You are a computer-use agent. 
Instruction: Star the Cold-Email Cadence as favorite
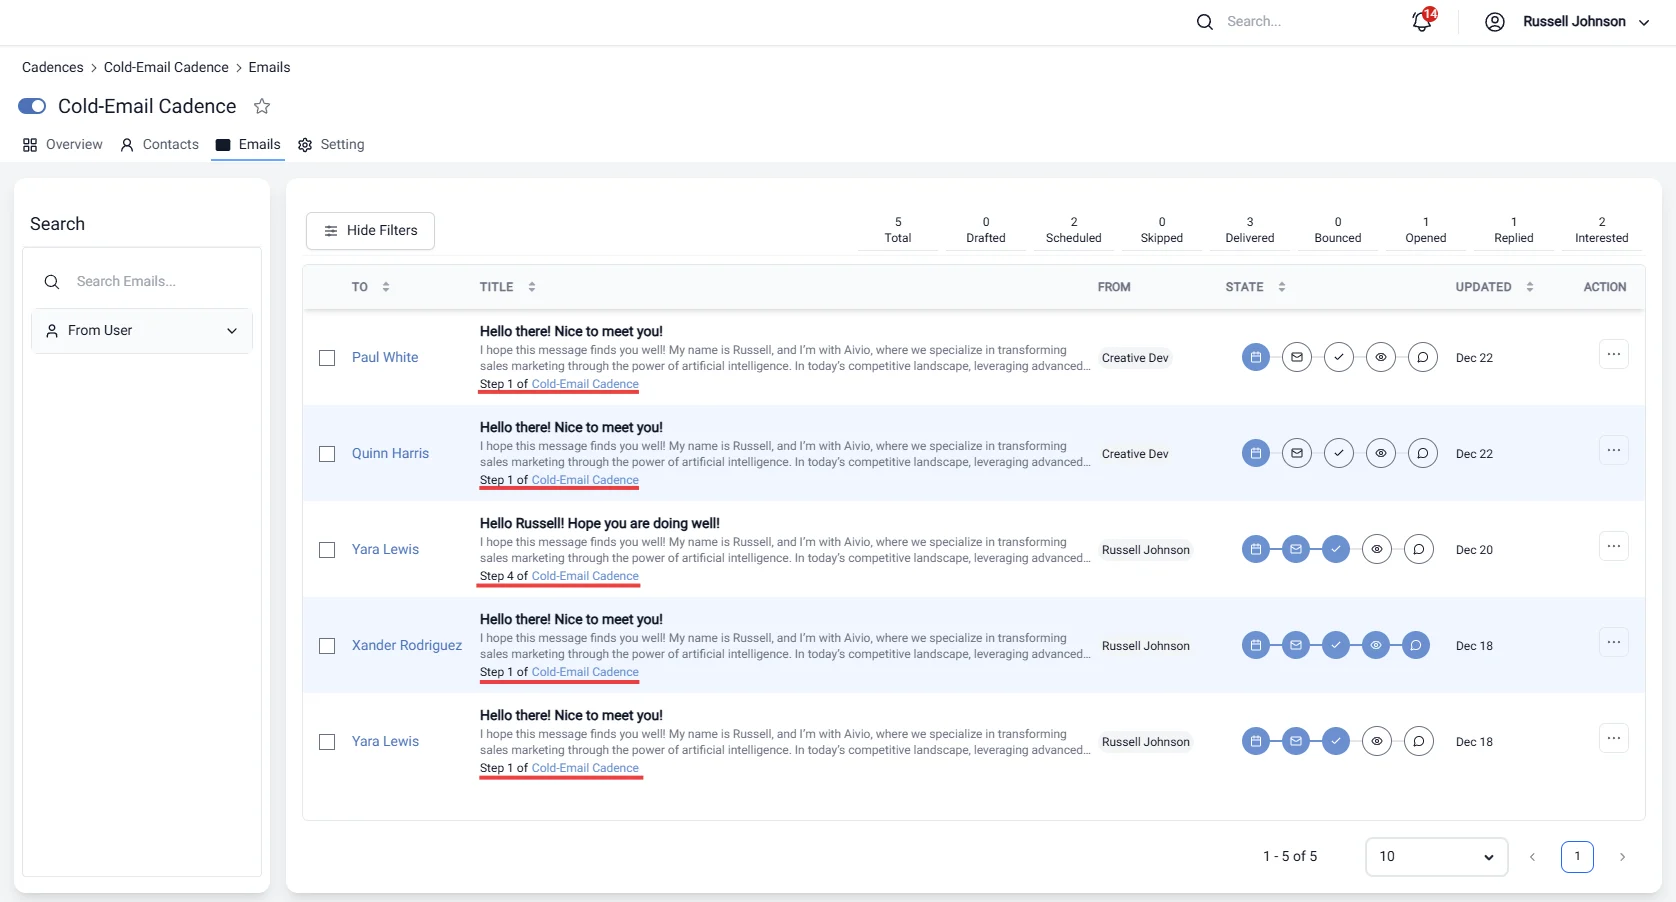(262, 106)
